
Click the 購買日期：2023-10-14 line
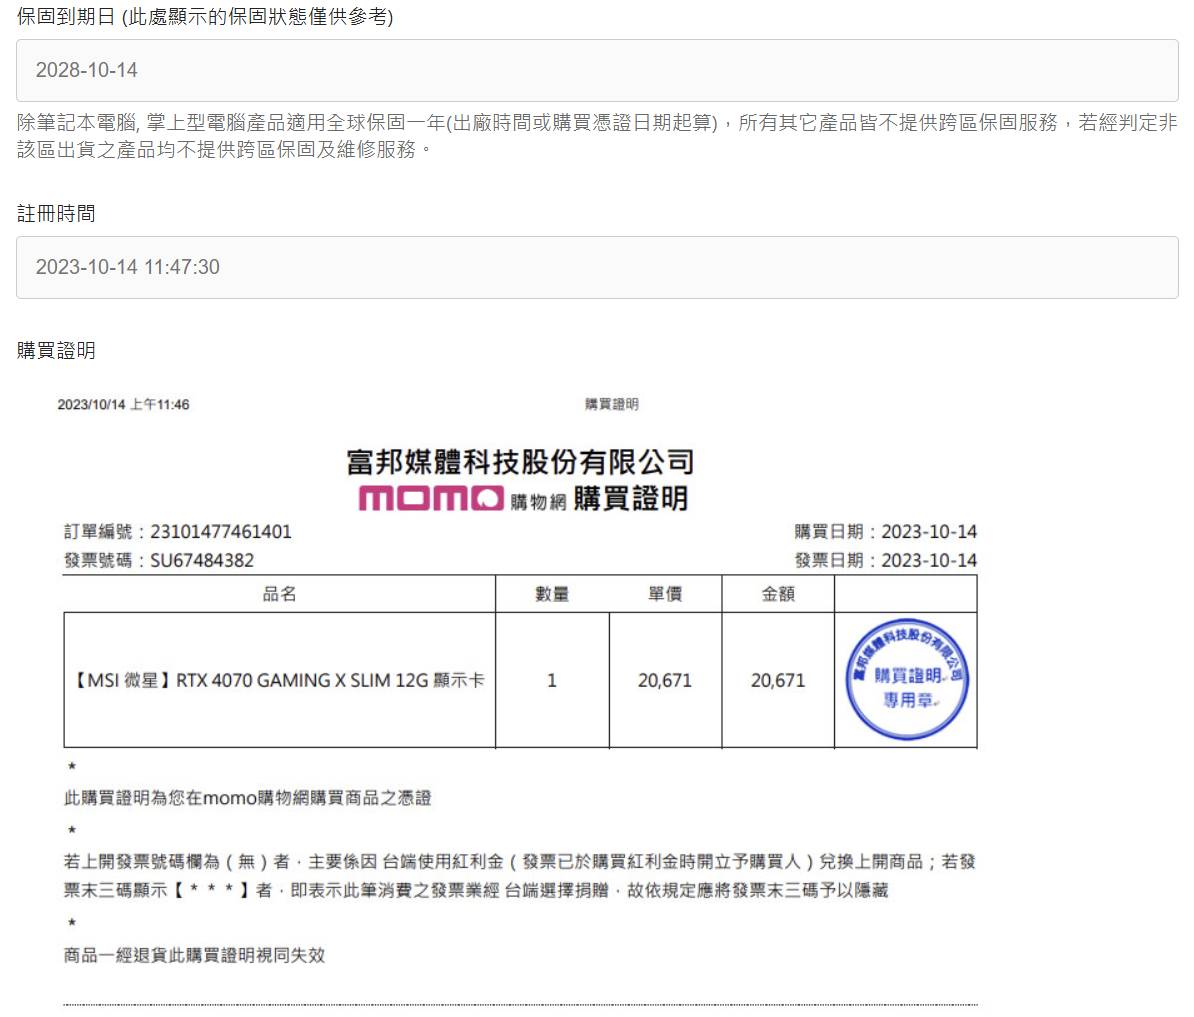tap(886, 531)
